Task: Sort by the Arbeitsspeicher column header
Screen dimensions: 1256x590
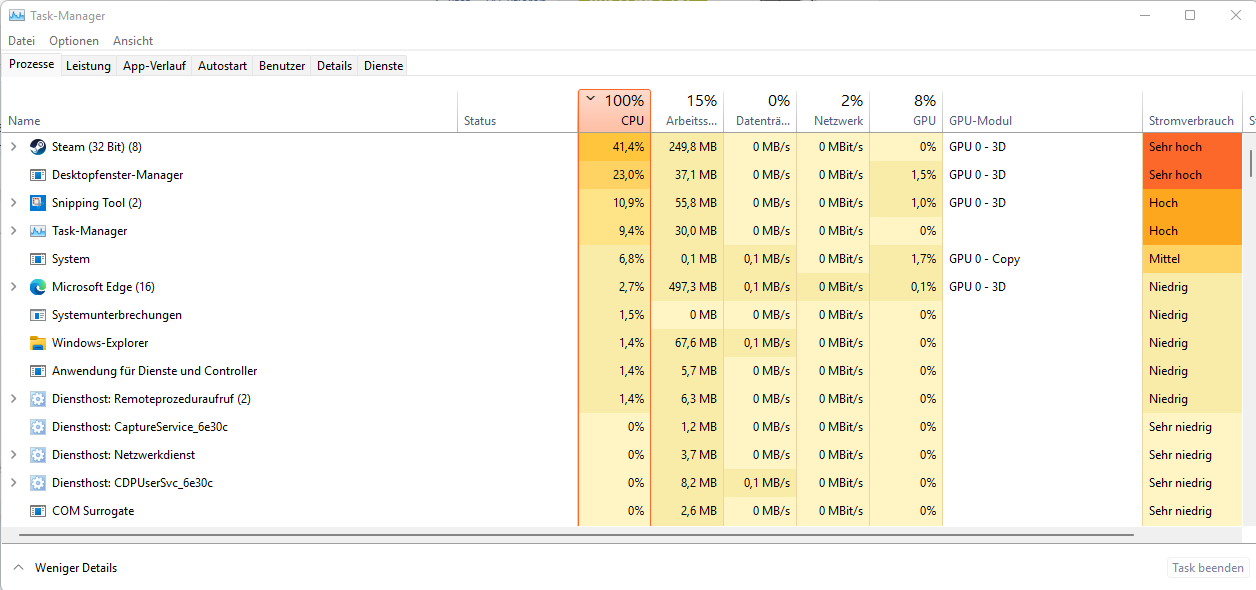Action: click(x=687, y=111)
